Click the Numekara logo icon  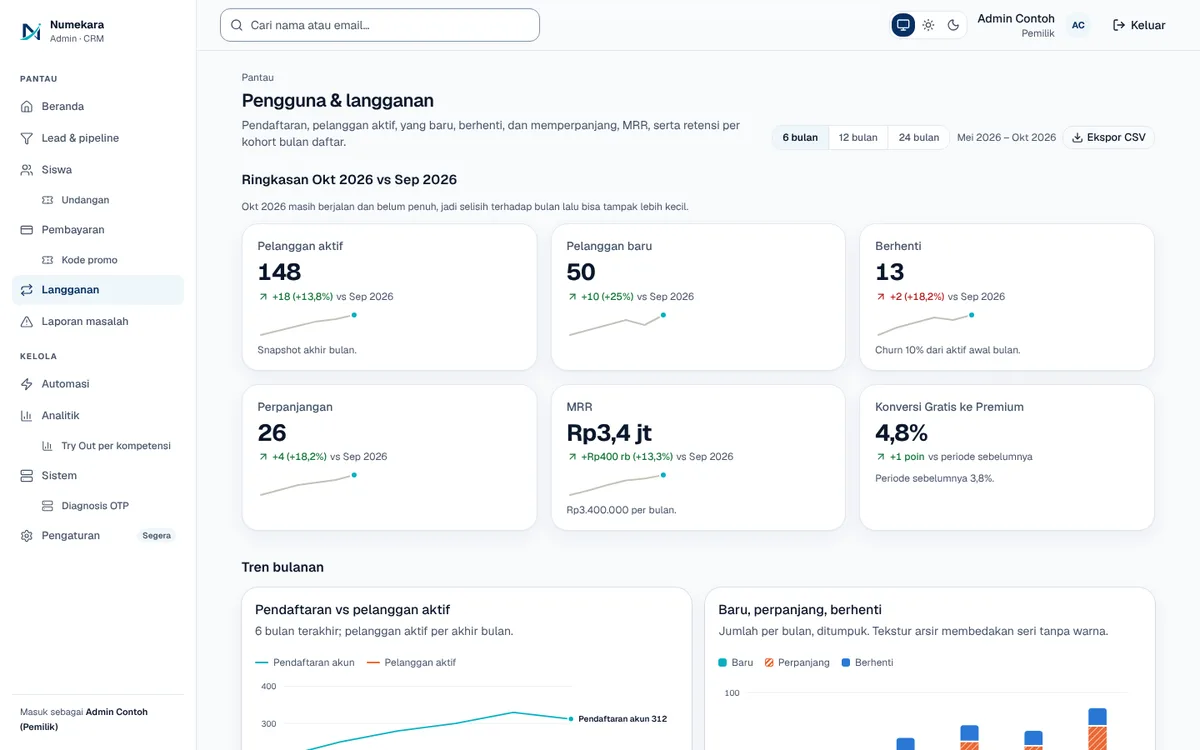click(x=31, y=31)
